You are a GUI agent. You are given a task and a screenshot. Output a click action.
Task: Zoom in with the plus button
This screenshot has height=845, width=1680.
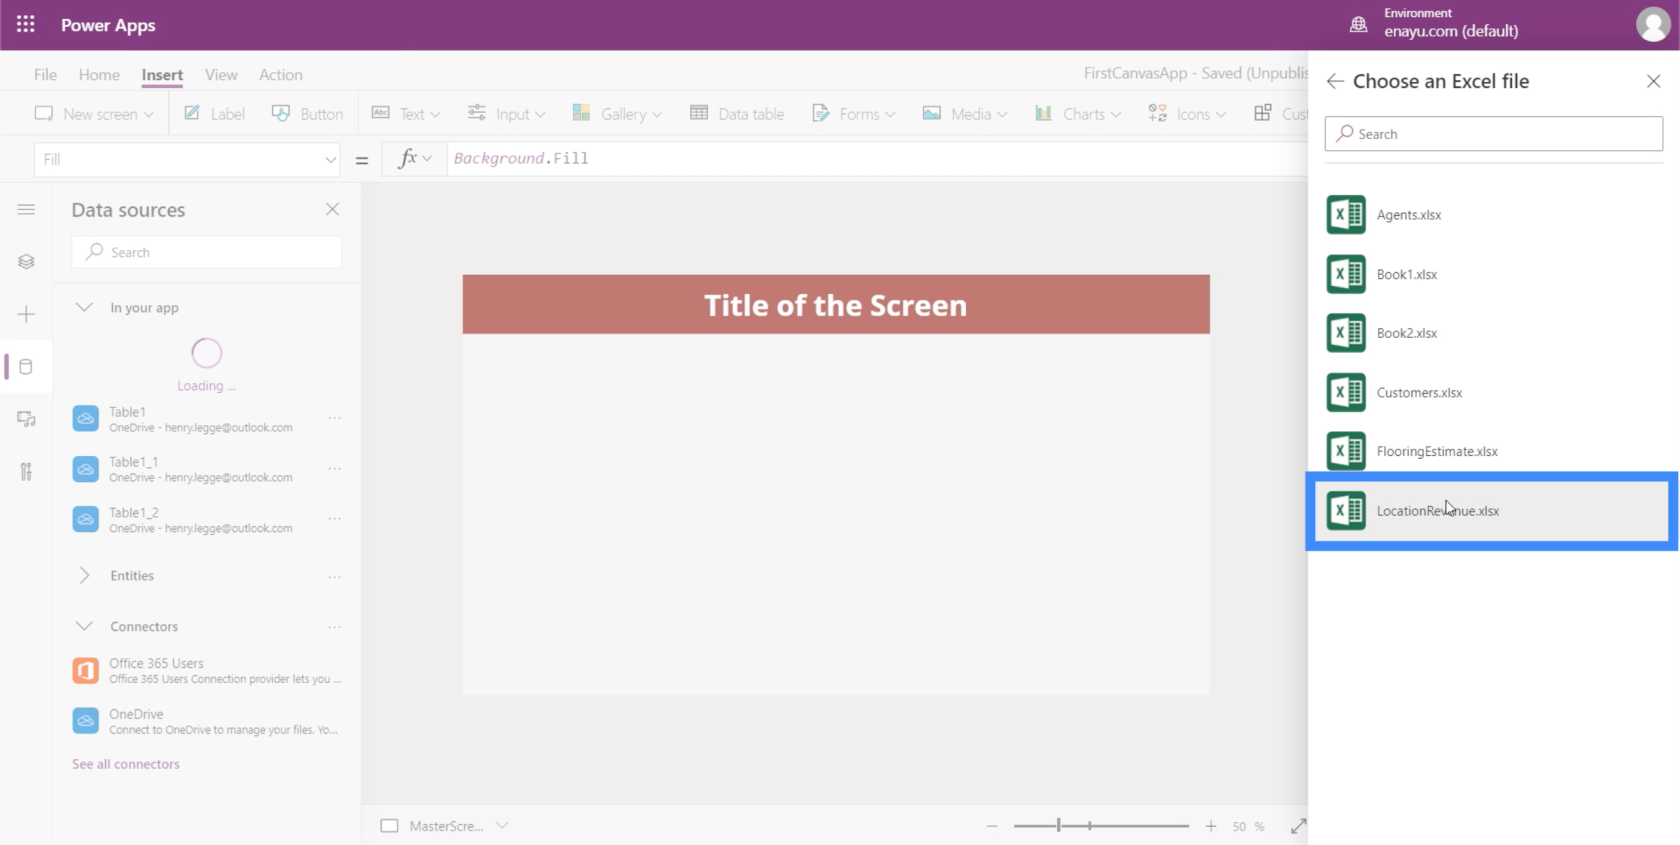coord(1211,826)
